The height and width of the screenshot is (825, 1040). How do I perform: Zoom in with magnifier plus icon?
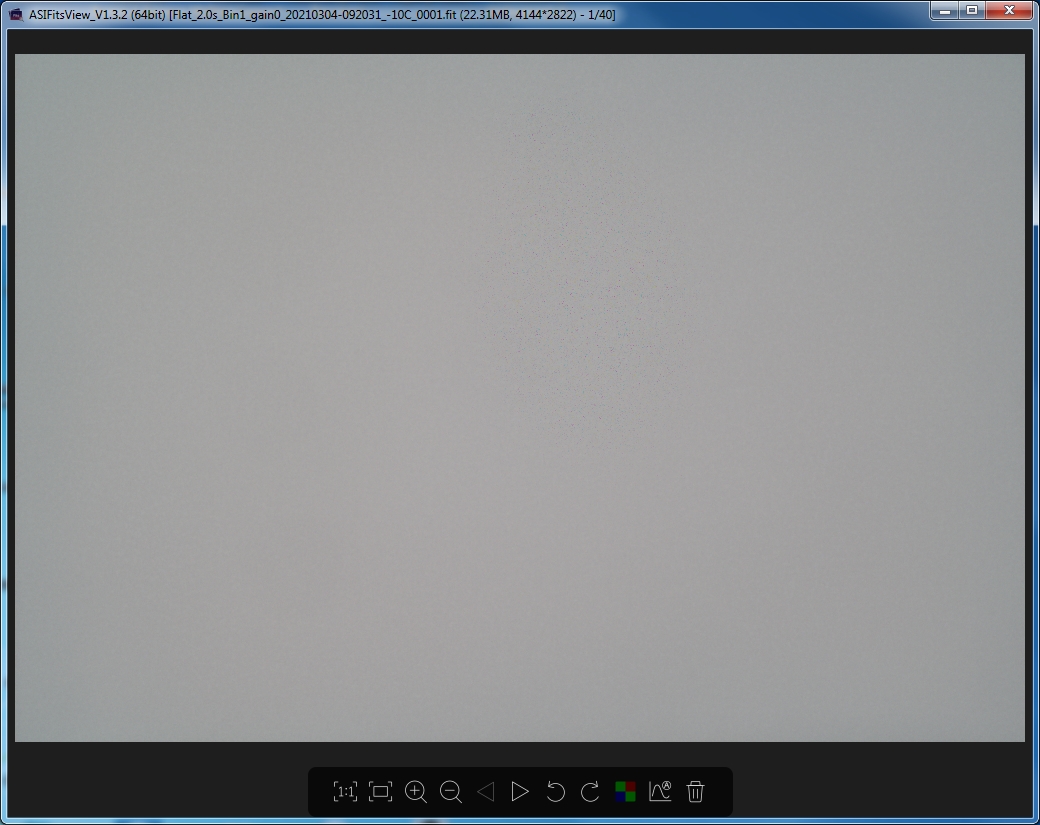(x=416, y=791)
